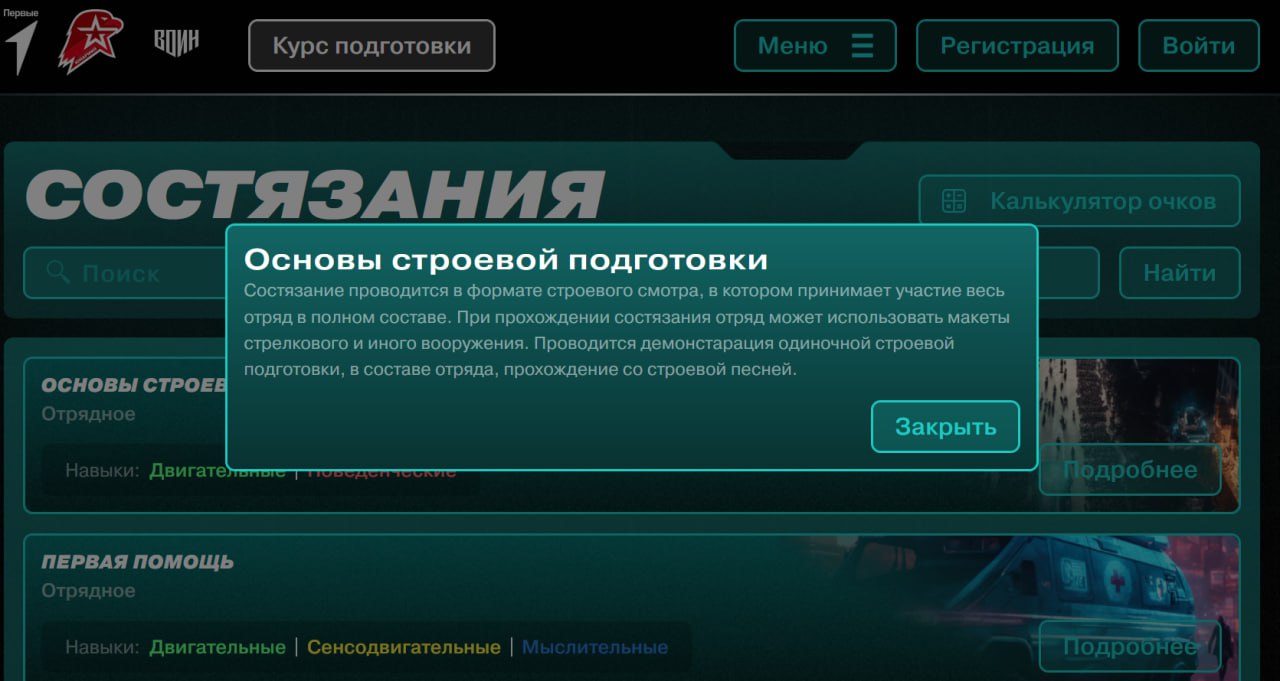This screenshot has height=681, width=1280.
Task: Click the red star eagle logo
Action: [90, 44]
